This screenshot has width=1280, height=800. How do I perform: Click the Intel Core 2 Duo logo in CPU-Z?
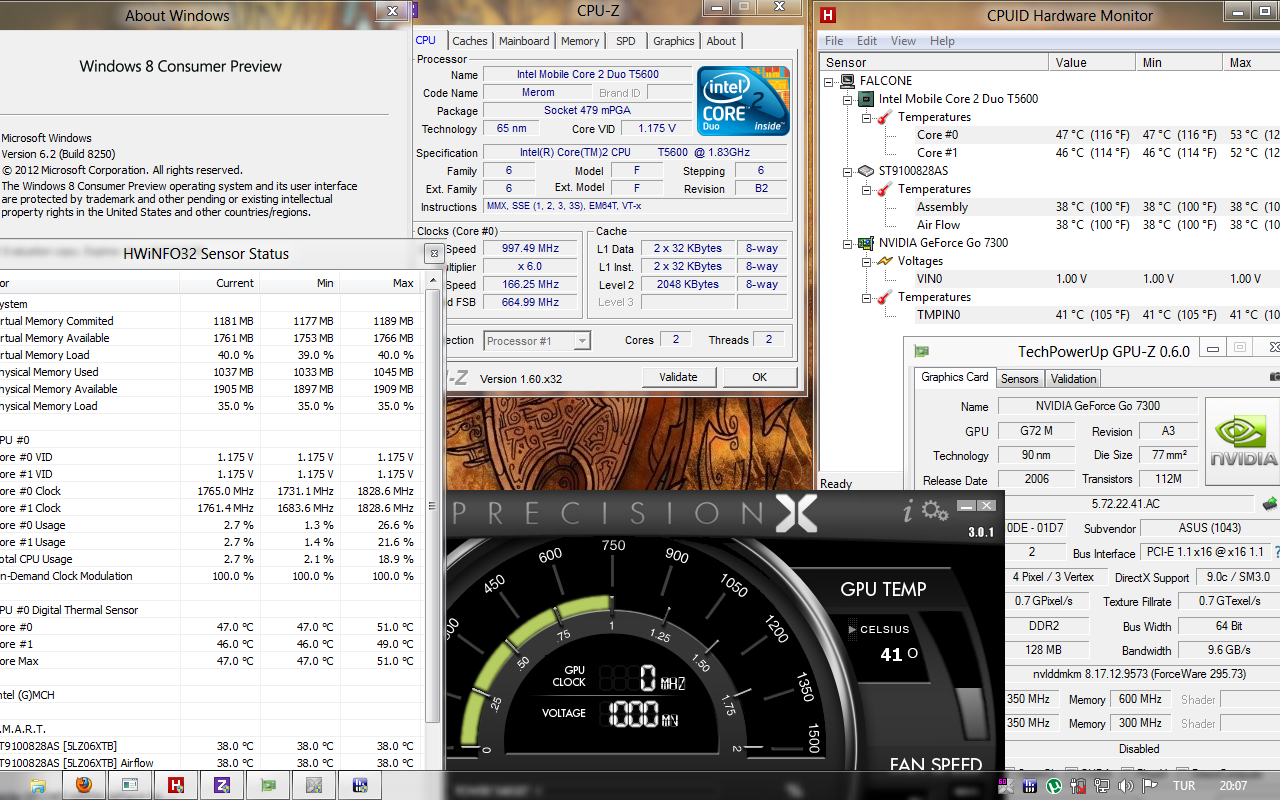coord(743,101)
